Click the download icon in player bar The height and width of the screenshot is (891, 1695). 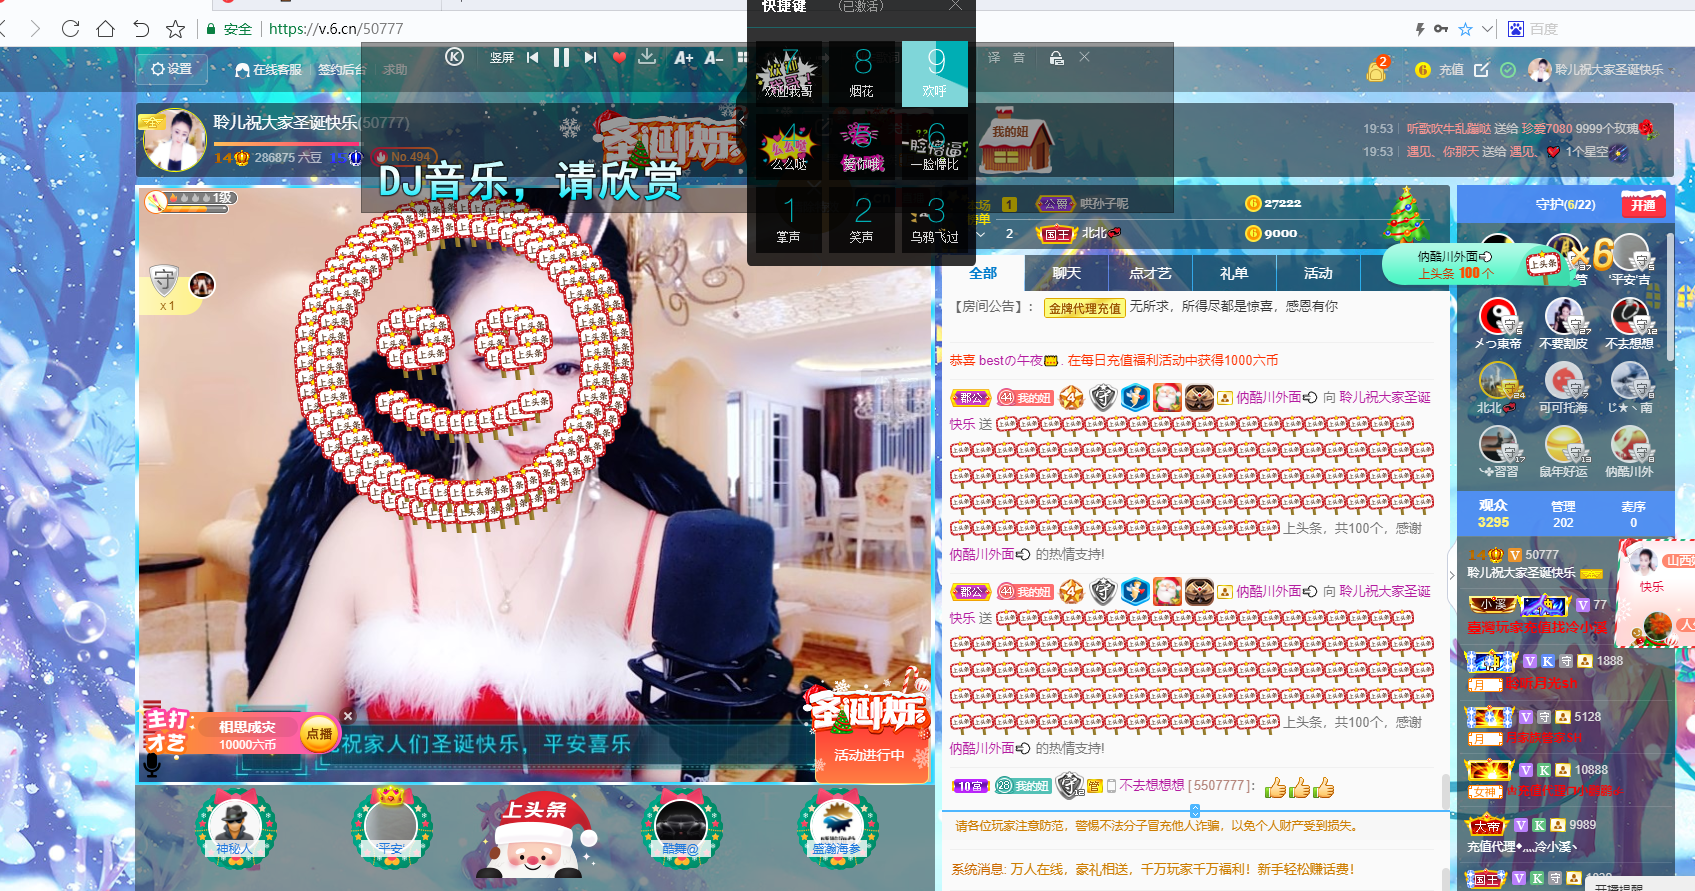[x=647, y=57]
